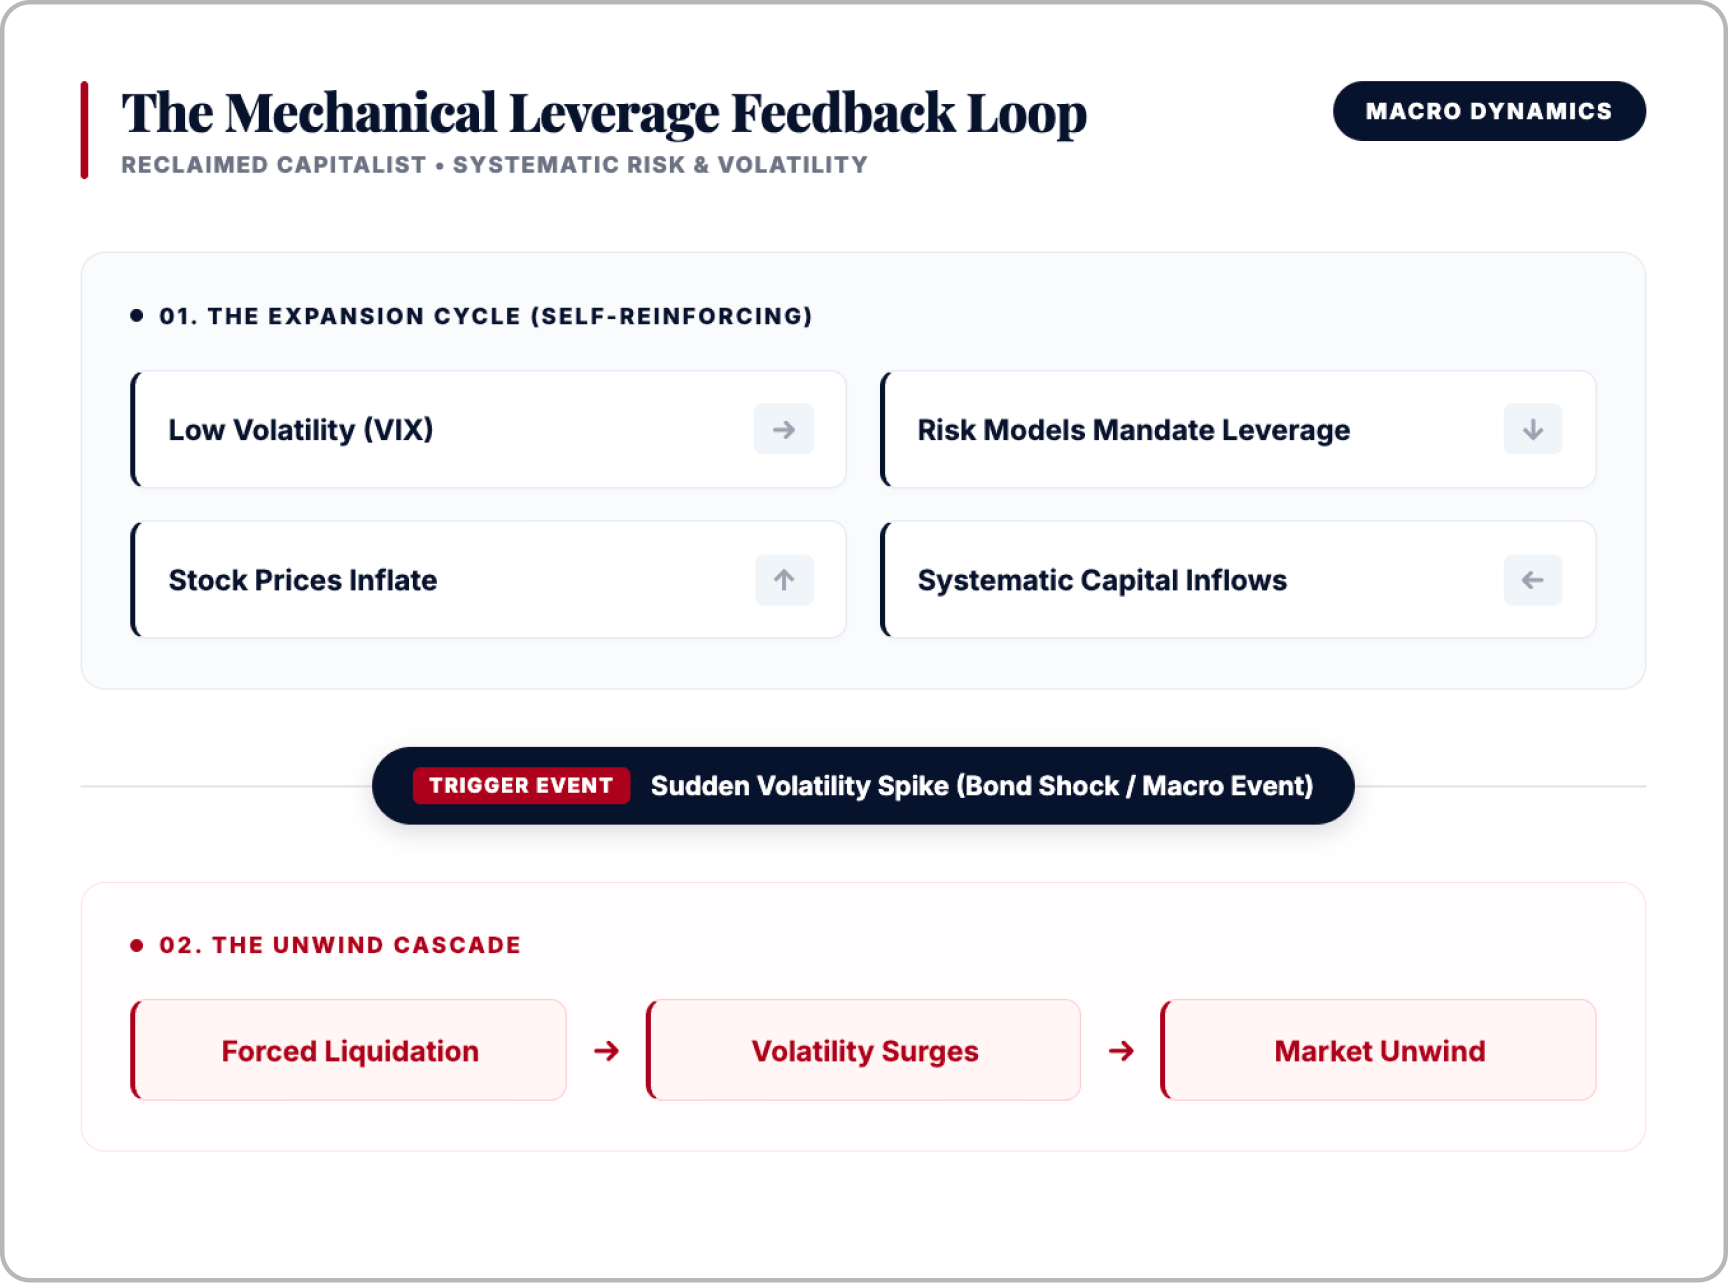Select Systematic Capital Inflows card text
The height and width of the screenshot is (1283, 1728).
1102,580
